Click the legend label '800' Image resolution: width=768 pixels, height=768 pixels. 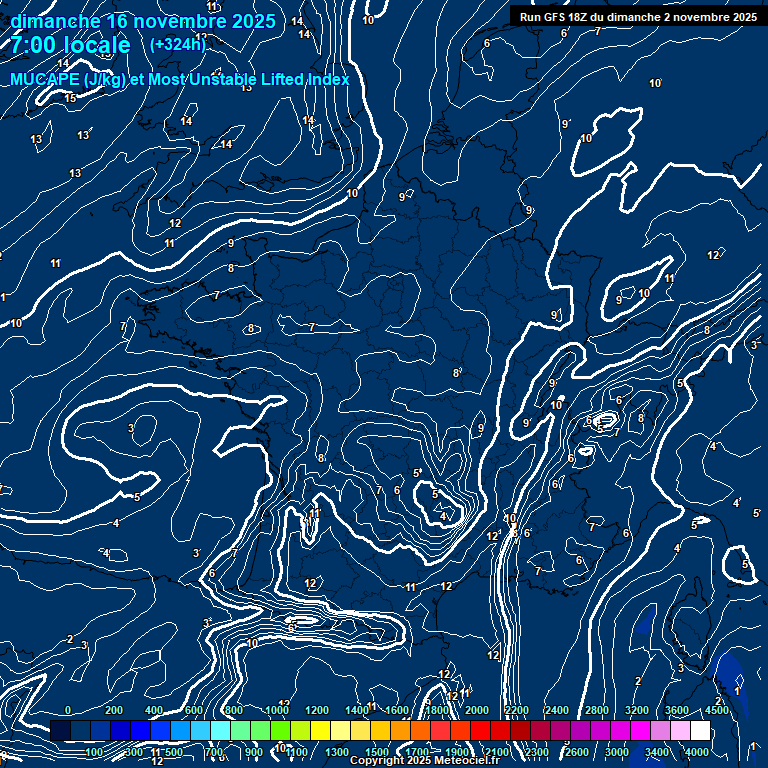[x=234, y=710]
